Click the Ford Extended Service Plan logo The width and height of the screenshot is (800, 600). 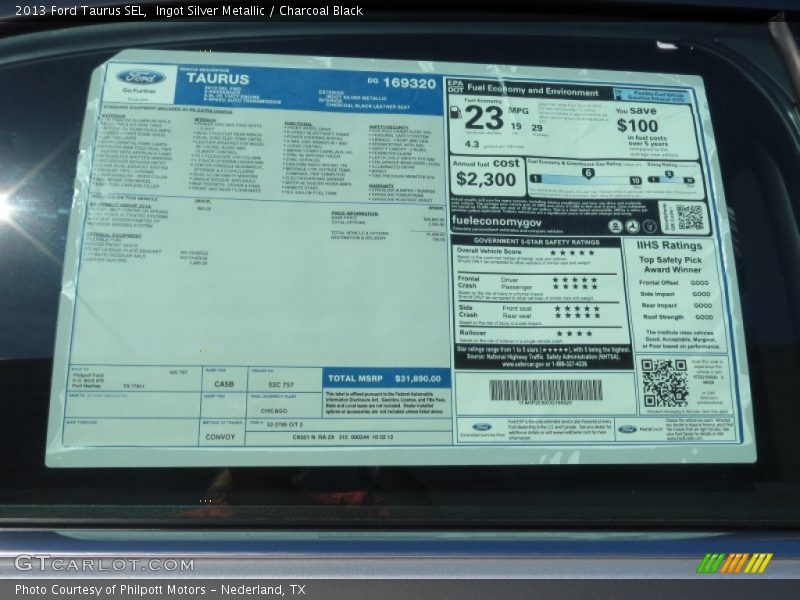[x=482, y=427]
